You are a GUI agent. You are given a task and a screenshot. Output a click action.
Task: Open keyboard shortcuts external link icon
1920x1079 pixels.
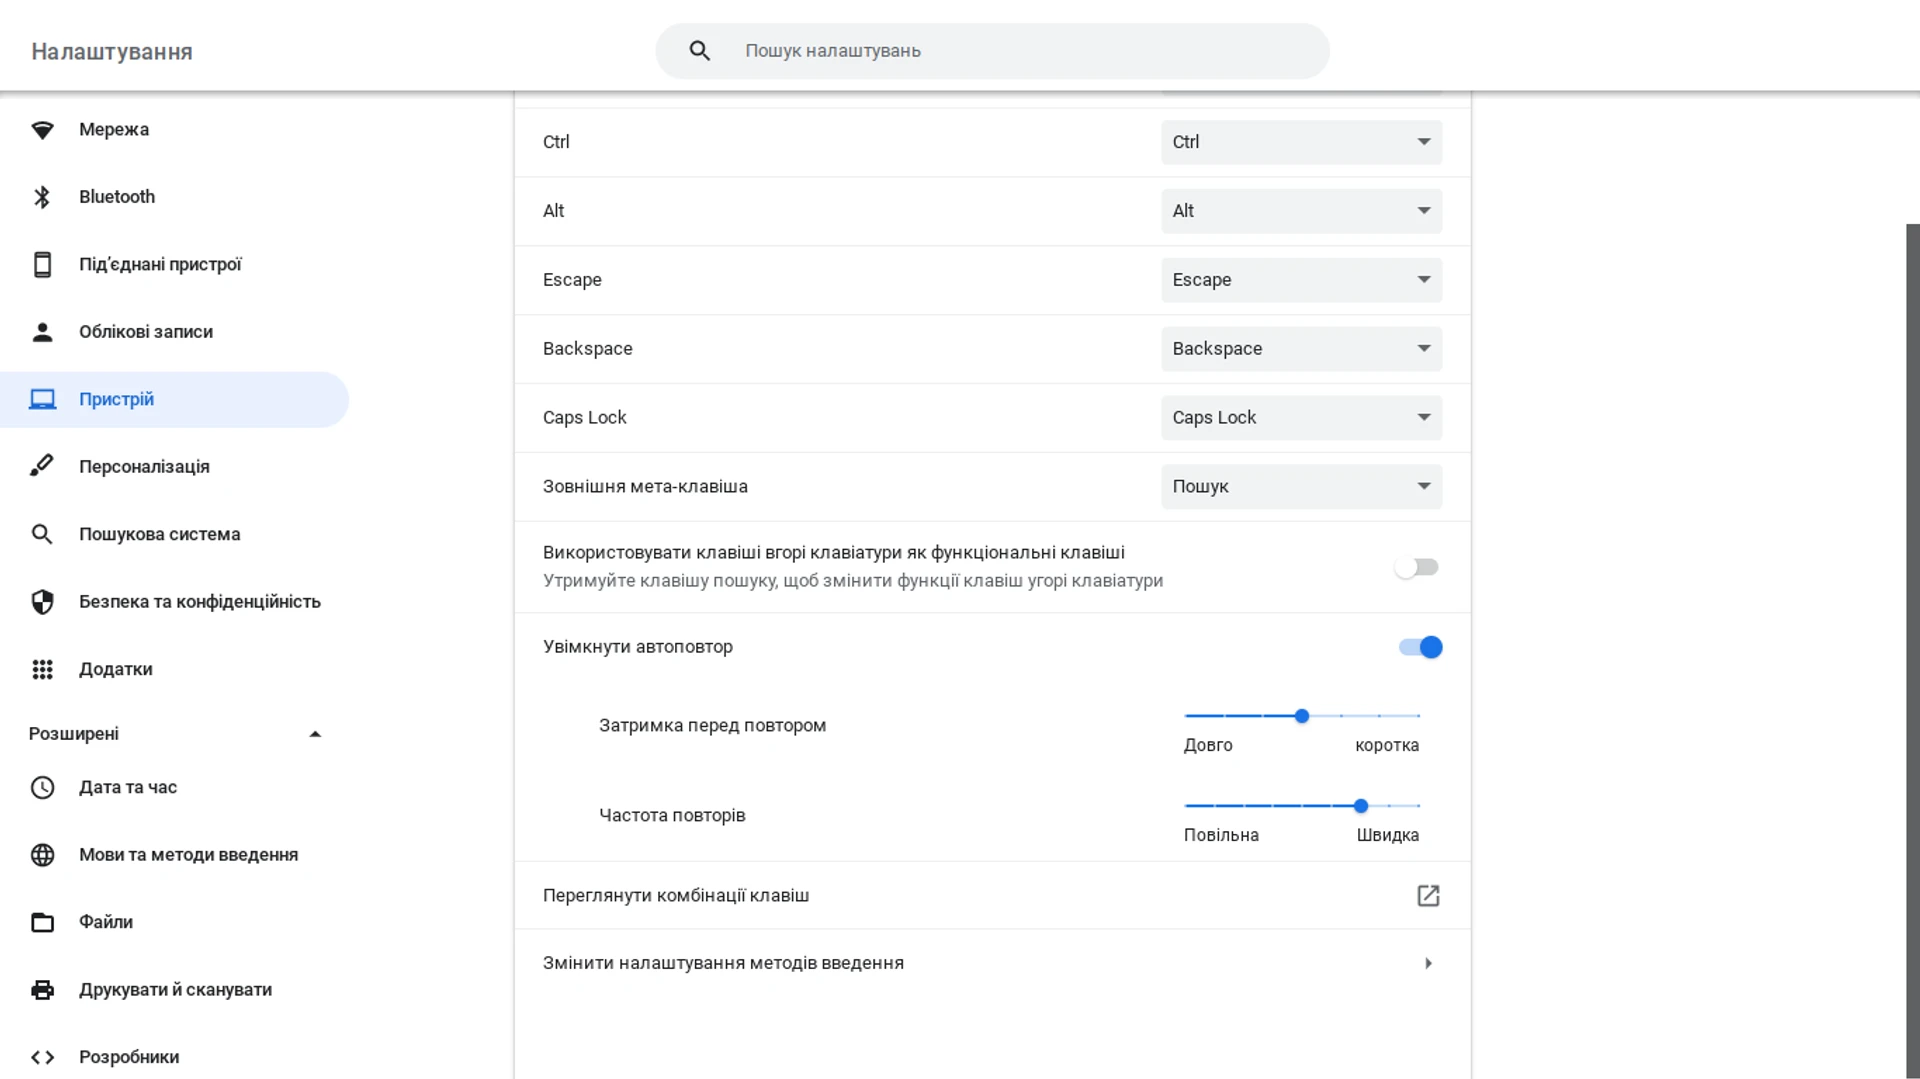point(1428,896)
